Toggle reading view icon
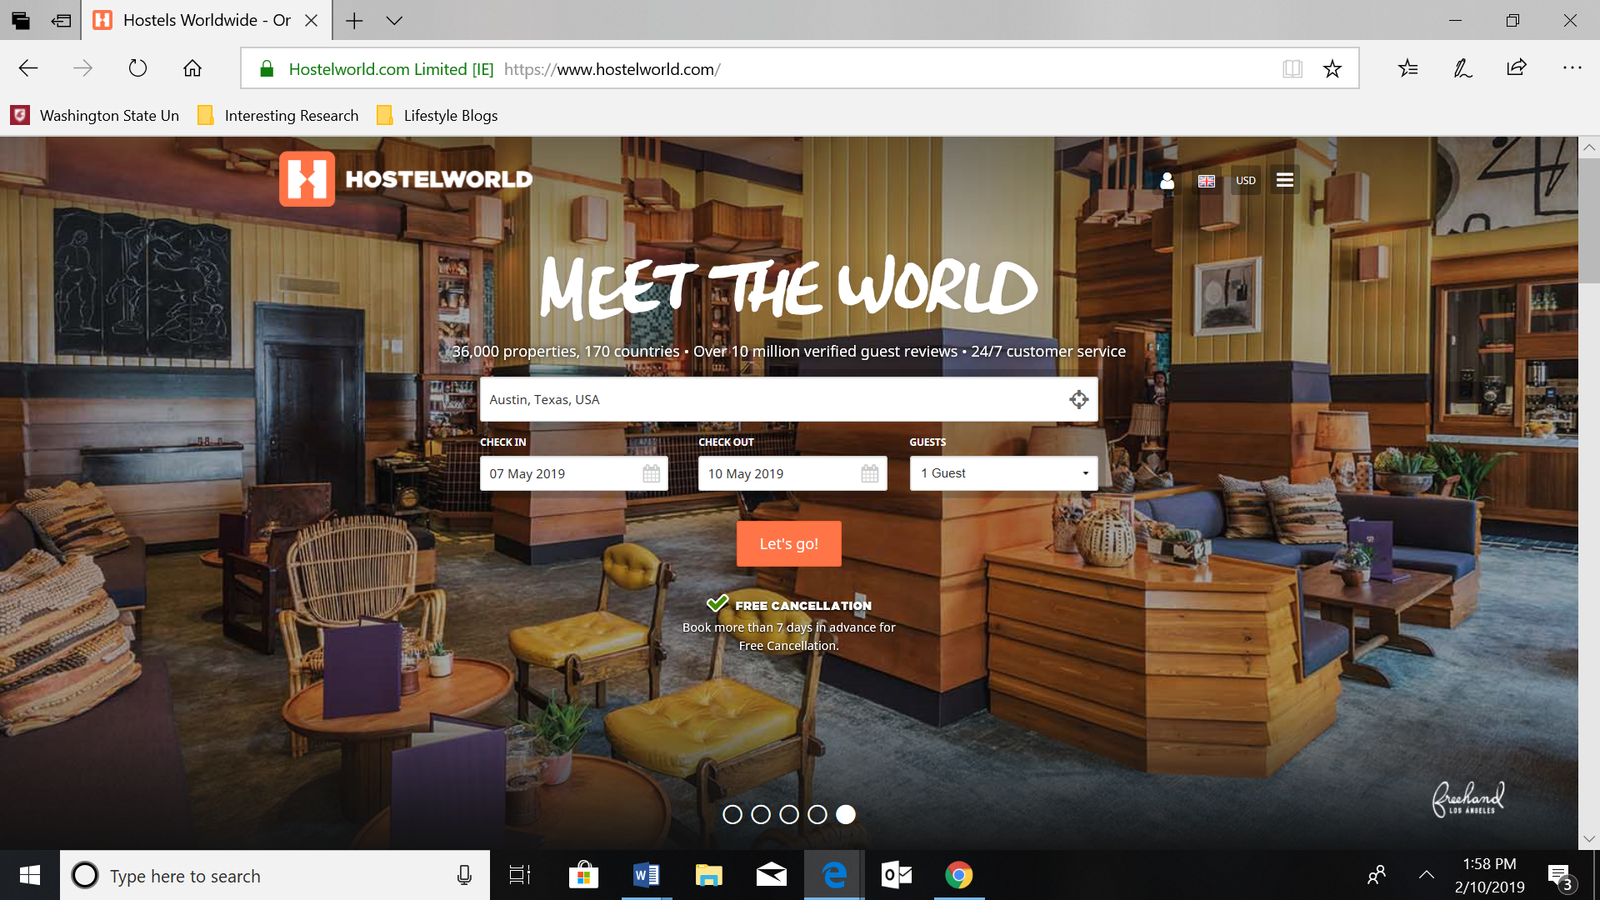 click(1292, 69)
